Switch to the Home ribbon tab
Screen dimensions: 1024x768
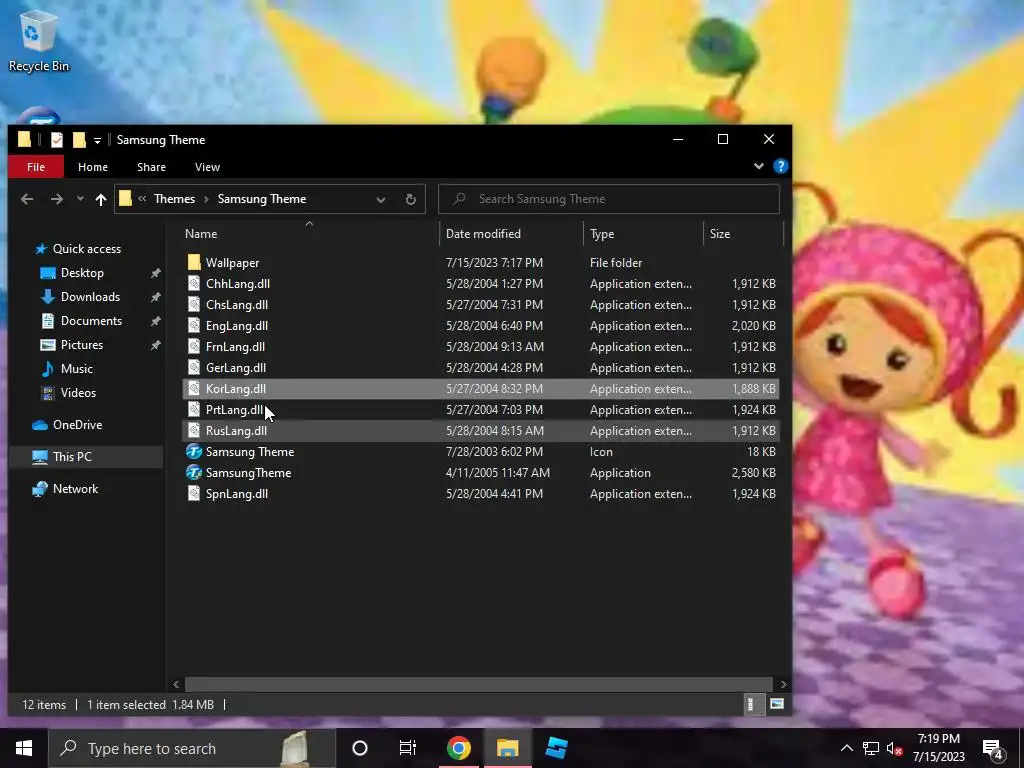point(93,167)
